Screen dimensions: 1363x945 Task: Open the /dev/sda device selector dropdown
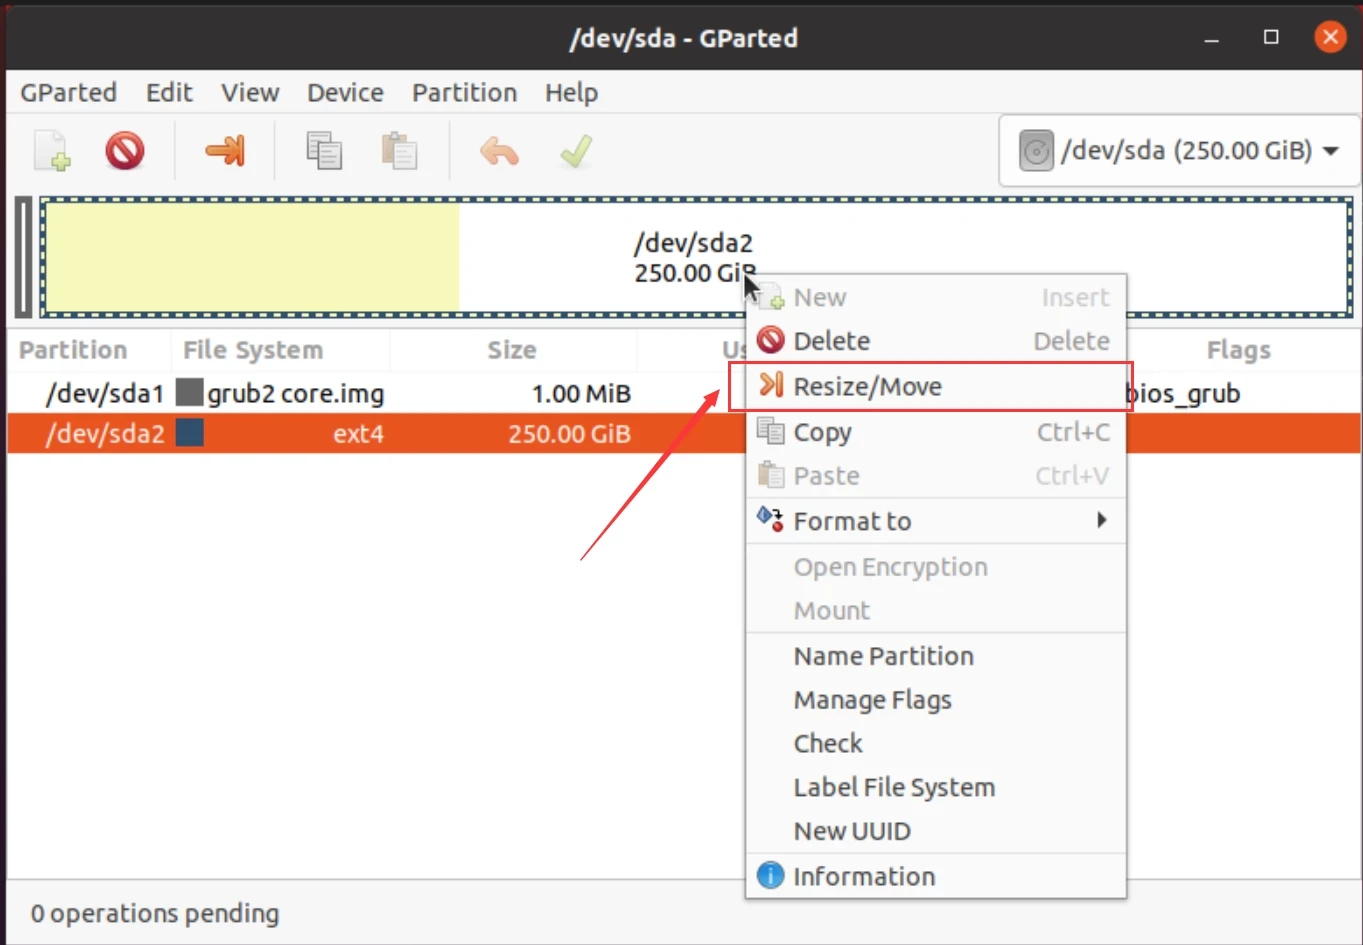tap(1179, 151)
